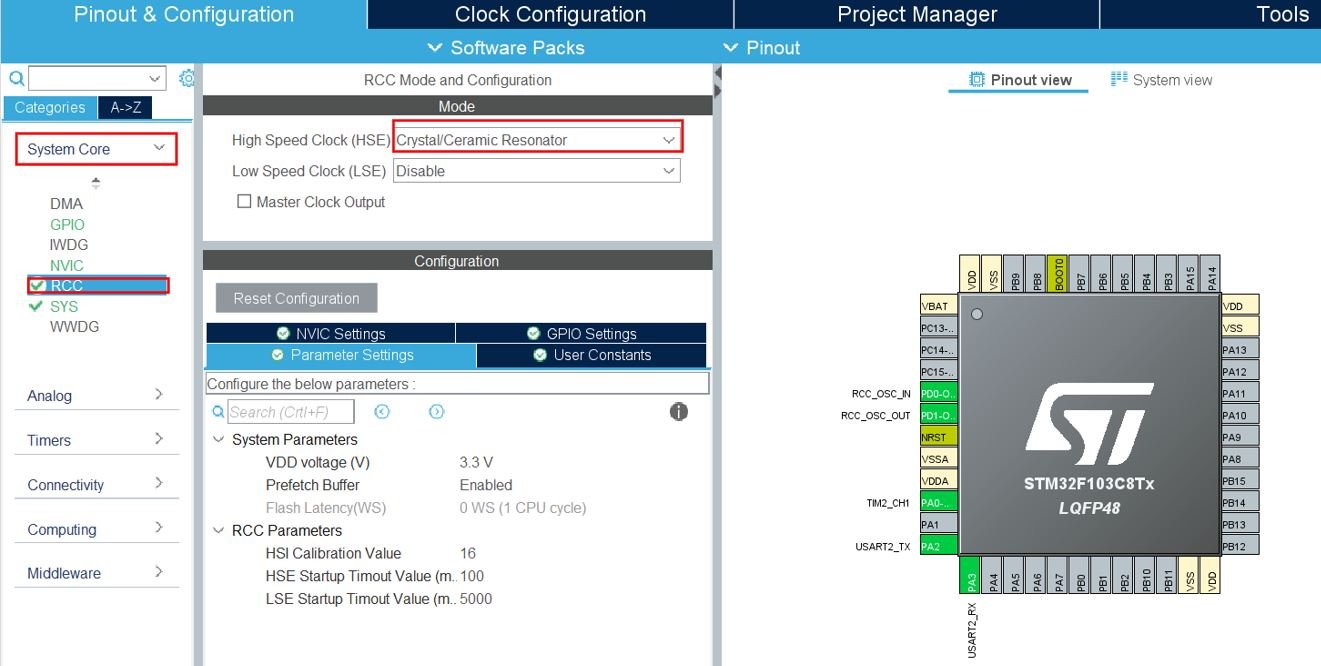Switch to System view
Screen dimensions: 1321x666
(x=1161, y=80)
